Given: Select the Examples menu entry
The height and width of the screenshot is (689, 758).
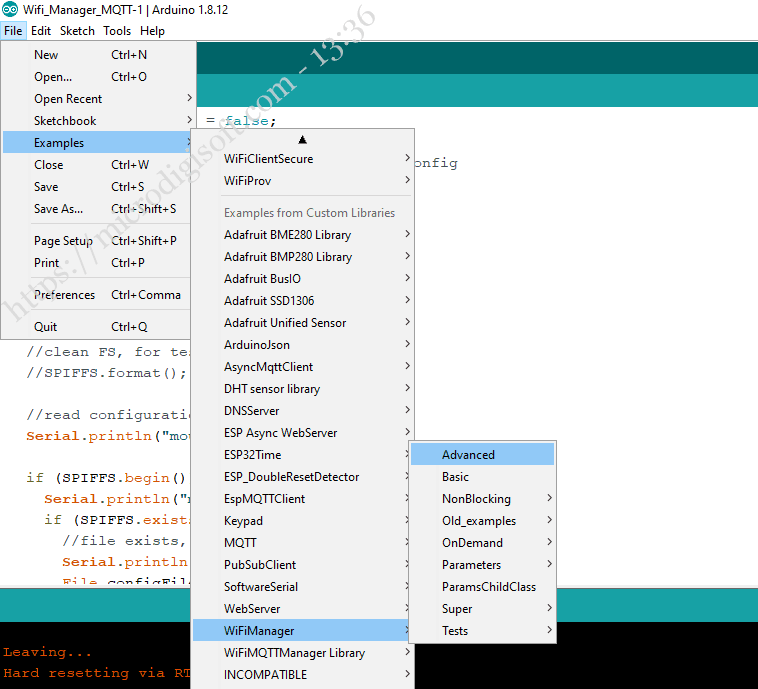Looking at the screenshot, I should point(97,143).
